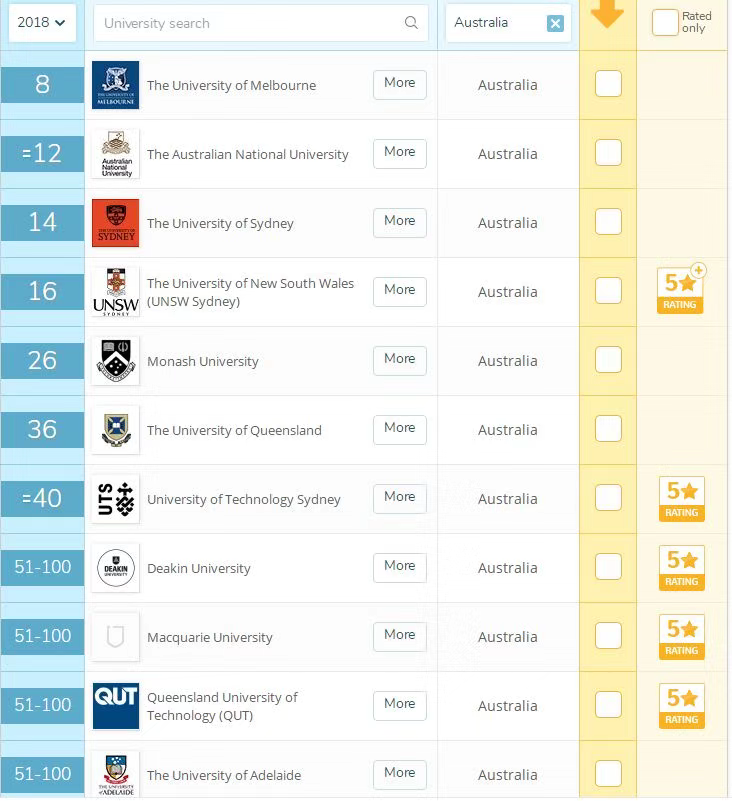732x801 pixels.
Task: Click More button for Macquarie University
Action: [400, 636]
